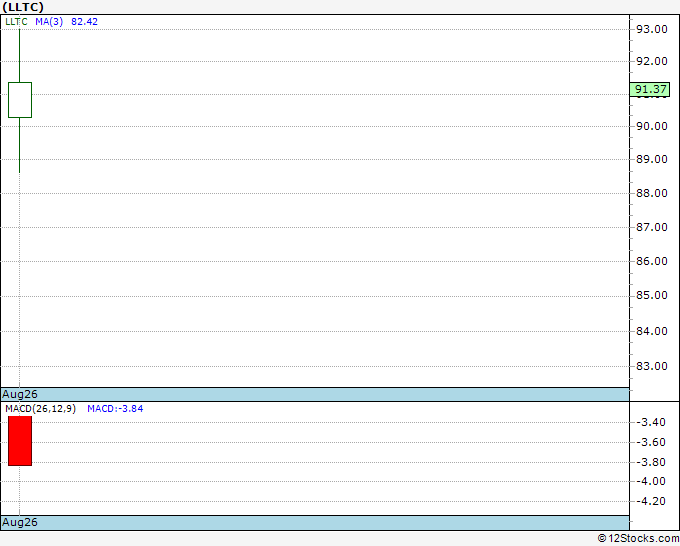Click the 91.37 current price tag

pyautogui.click(x=650, y=89)
